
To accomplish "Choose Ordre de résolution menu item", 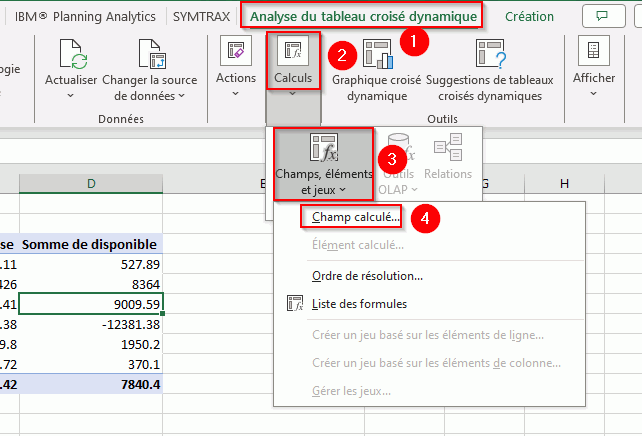I will pos(367,276).
